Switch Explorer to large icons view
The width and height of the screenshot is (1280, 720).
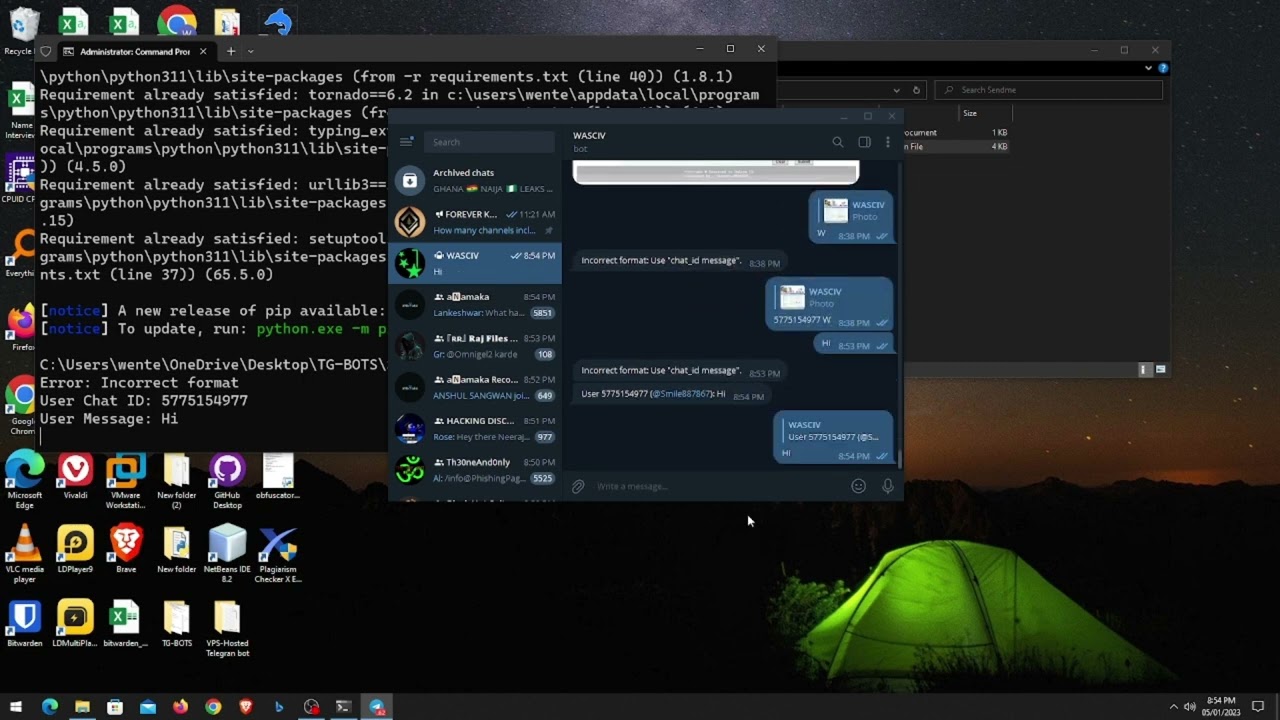[x=1161, y=369]
